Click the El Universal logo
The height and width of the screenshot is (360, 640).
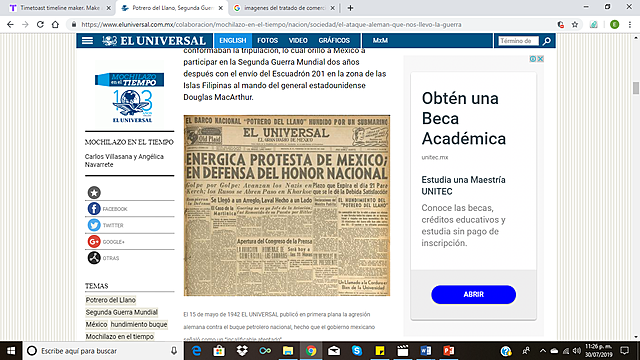pos(154,40)
